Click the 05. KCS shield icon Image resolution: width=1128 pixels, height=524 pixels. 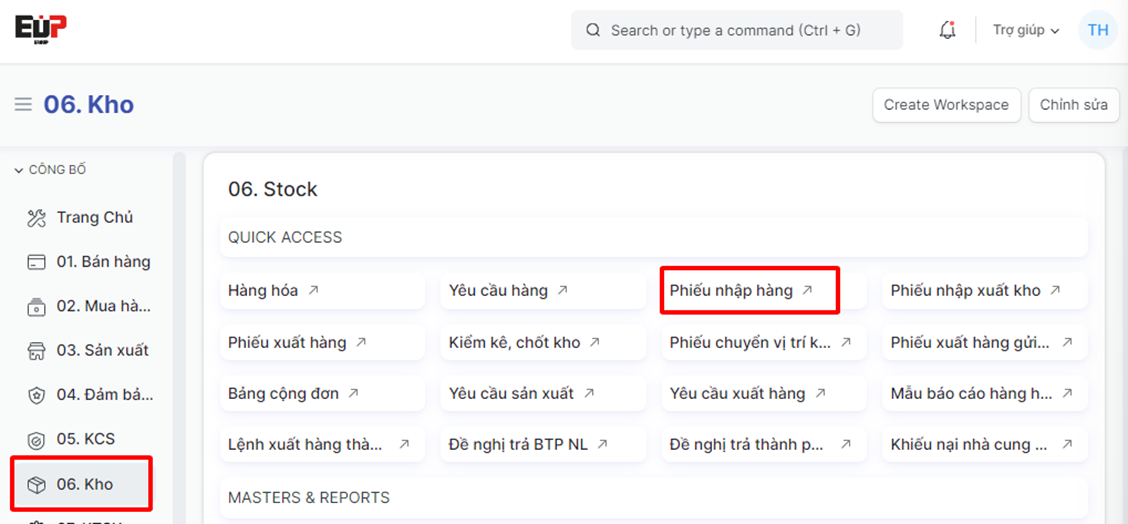[37, 439]
